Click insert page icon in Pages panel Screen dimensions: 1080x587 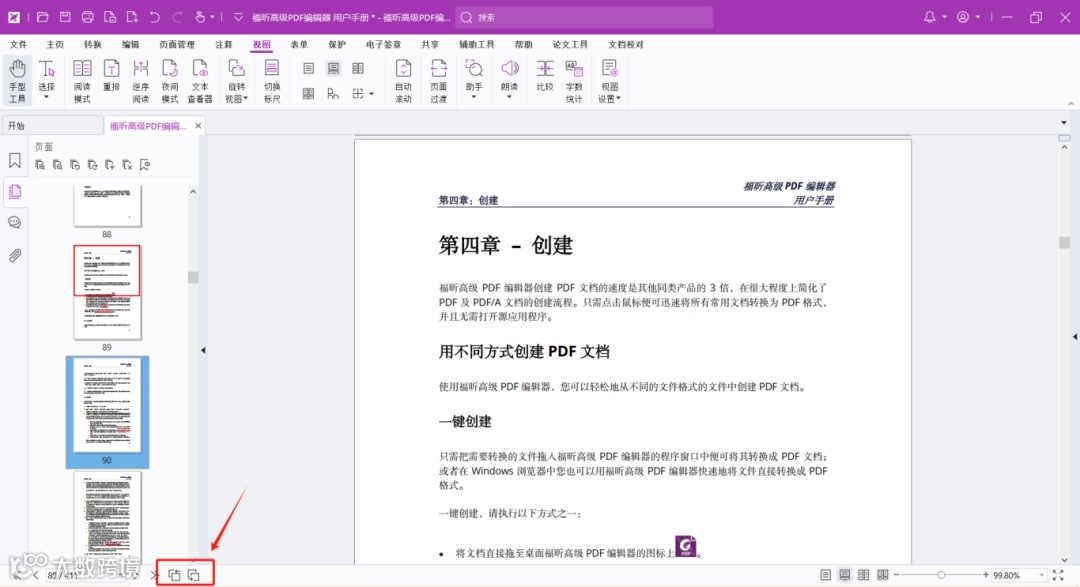click(x=110, y=165)
